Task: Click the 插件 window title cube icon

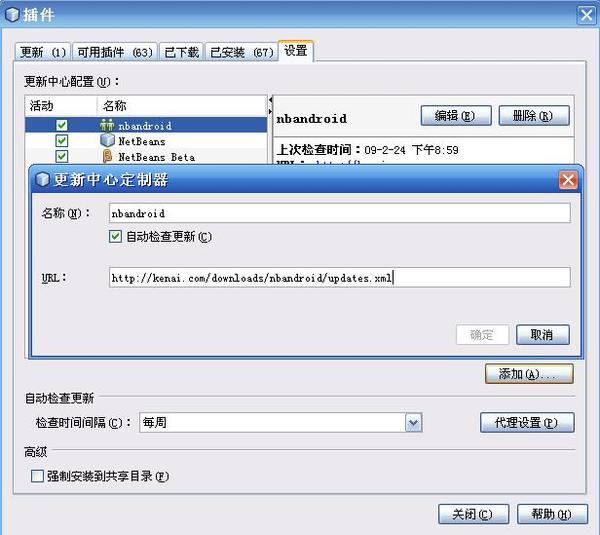Action: point(12,15)
